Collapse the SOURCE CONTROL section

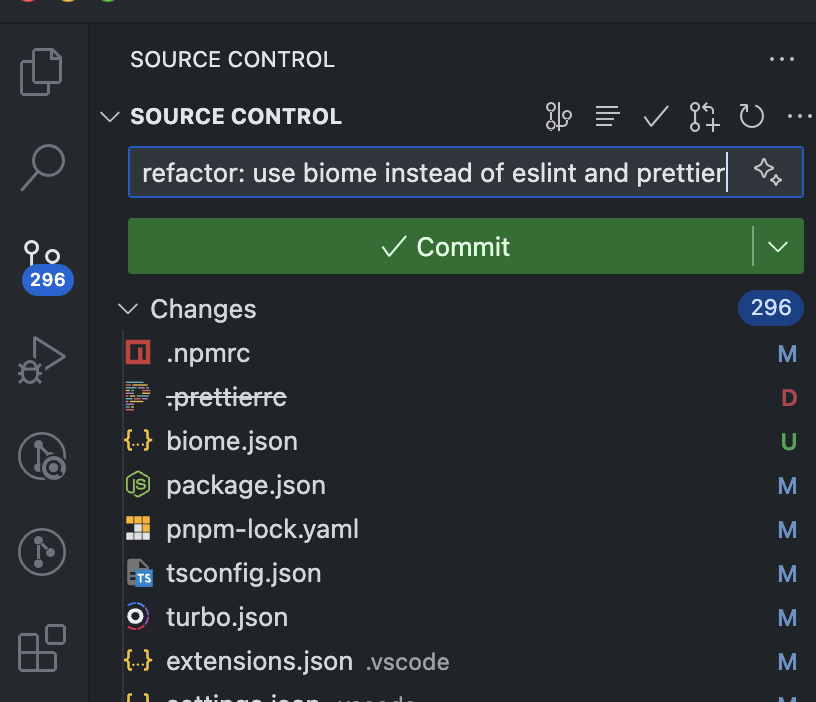[110, 117]
